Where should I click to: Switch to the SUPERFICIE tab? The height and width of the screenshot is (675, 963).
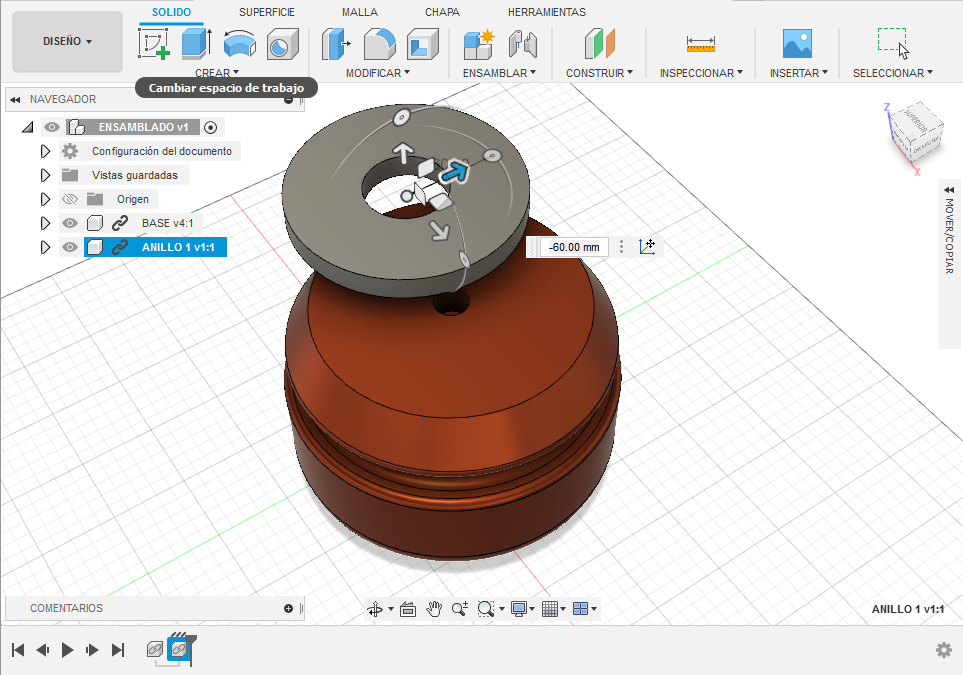[x=267, y=12]
